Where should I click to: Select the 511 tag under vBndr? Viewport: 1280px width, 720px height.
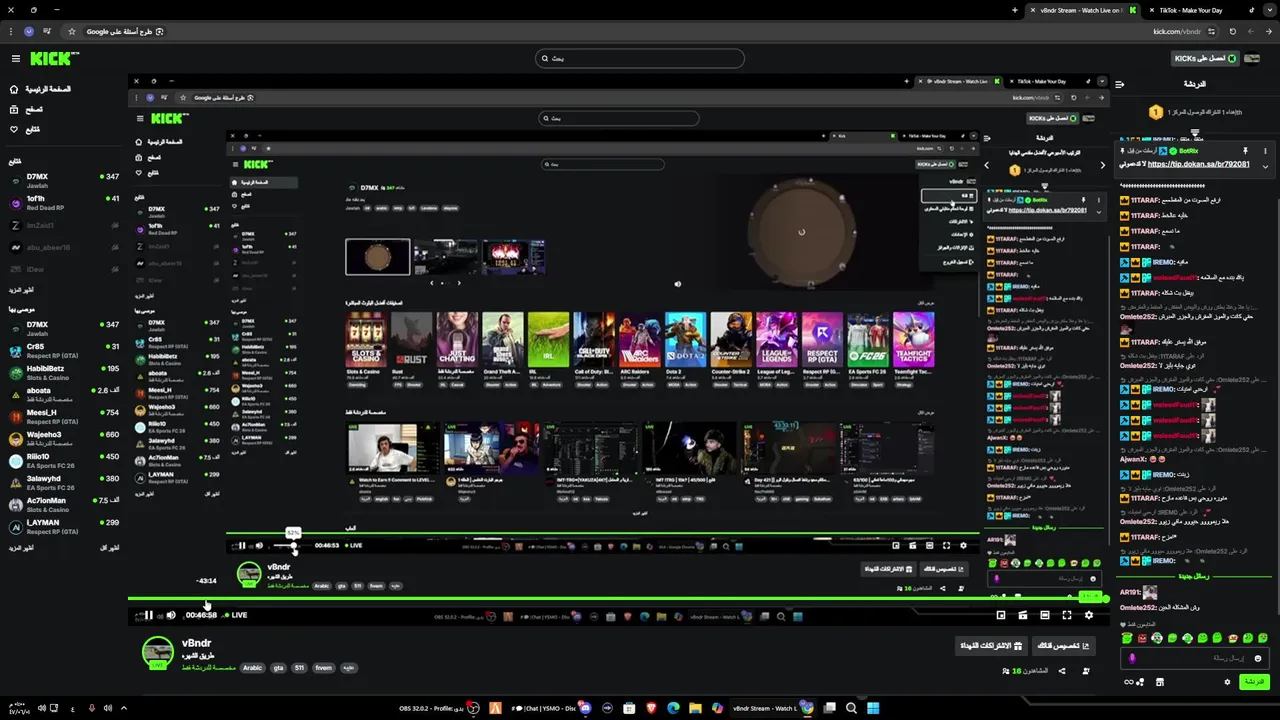click(300, 668)
